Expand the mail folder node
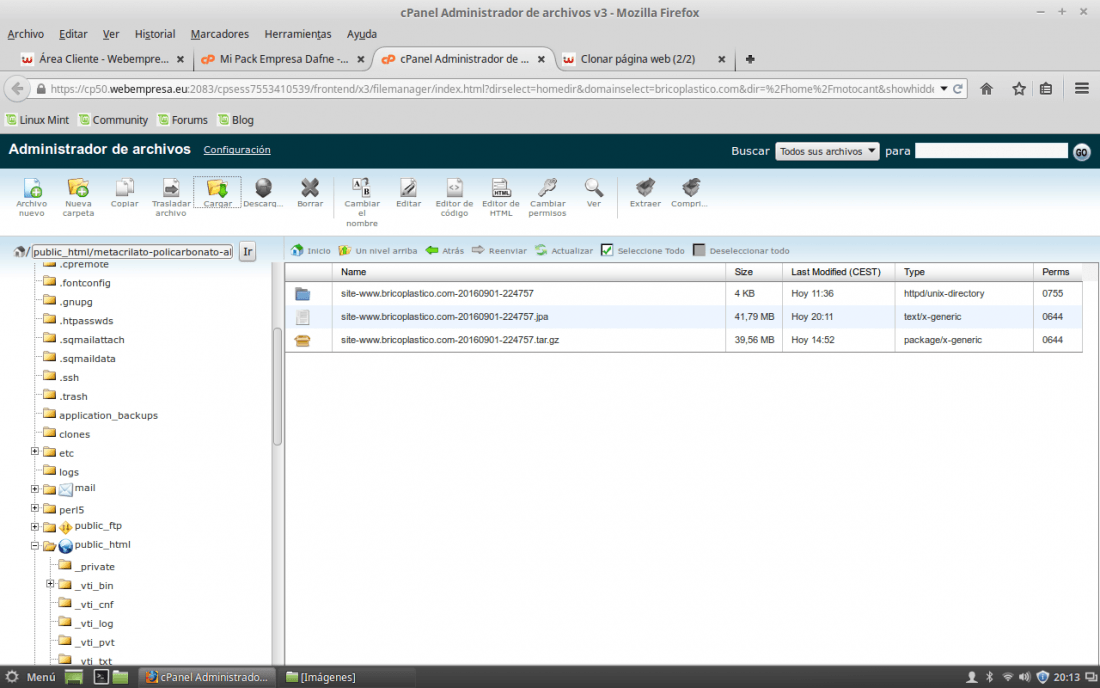The image size is (1100, 688). coord(34,489)
